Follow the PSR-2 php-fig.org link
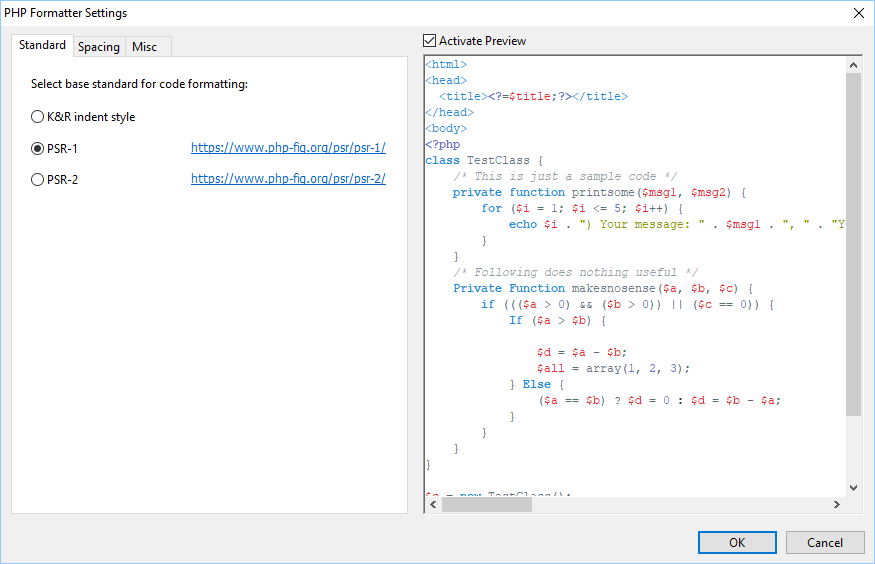The image size is (875, 564). 288,179
